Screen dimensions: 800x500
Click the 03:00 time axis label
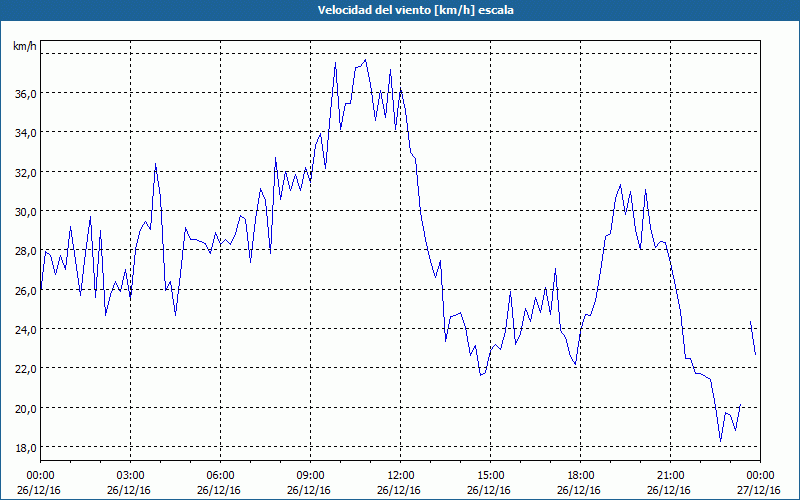pyautogui.click(x=131, y=476)
